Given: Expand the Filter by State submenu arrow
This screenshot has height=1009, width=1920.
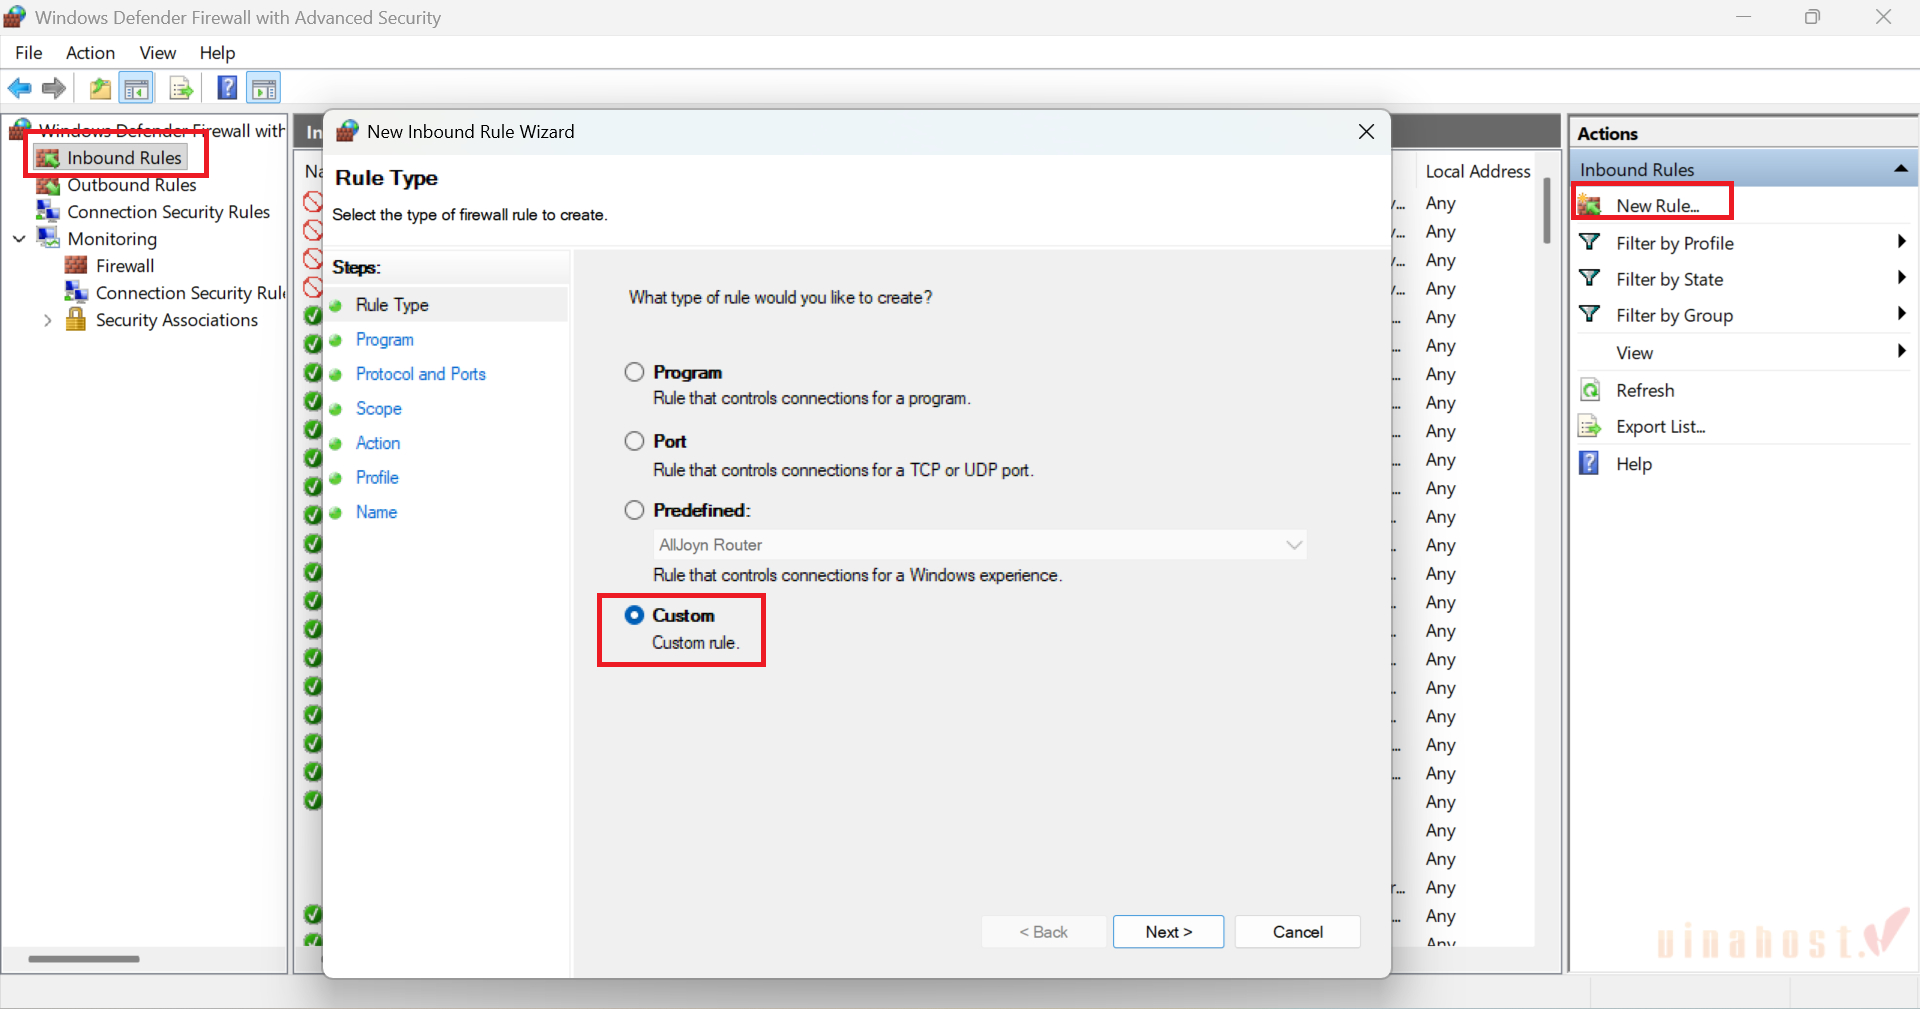Looking at the screenshot, I should (1901, 278).
